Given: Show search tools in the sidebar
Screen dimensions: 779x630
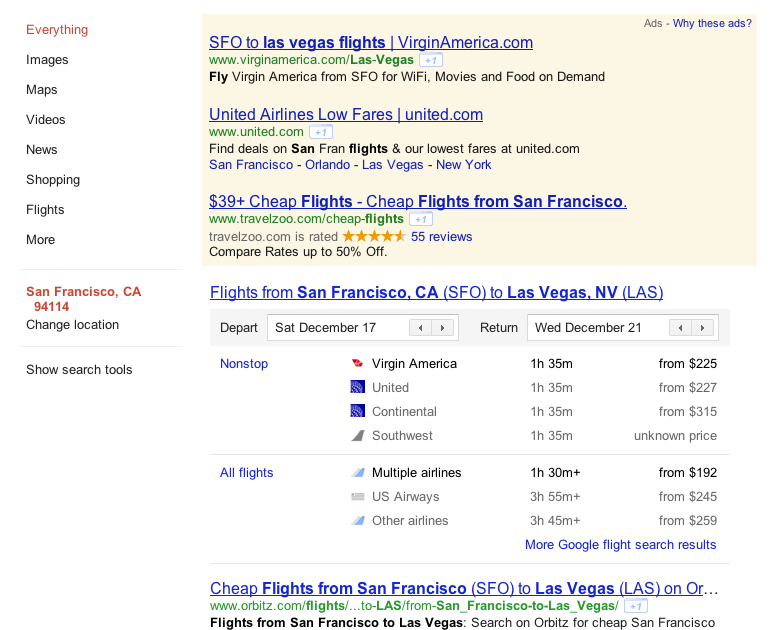Looking at the screenshot, I should pos(79,370).
